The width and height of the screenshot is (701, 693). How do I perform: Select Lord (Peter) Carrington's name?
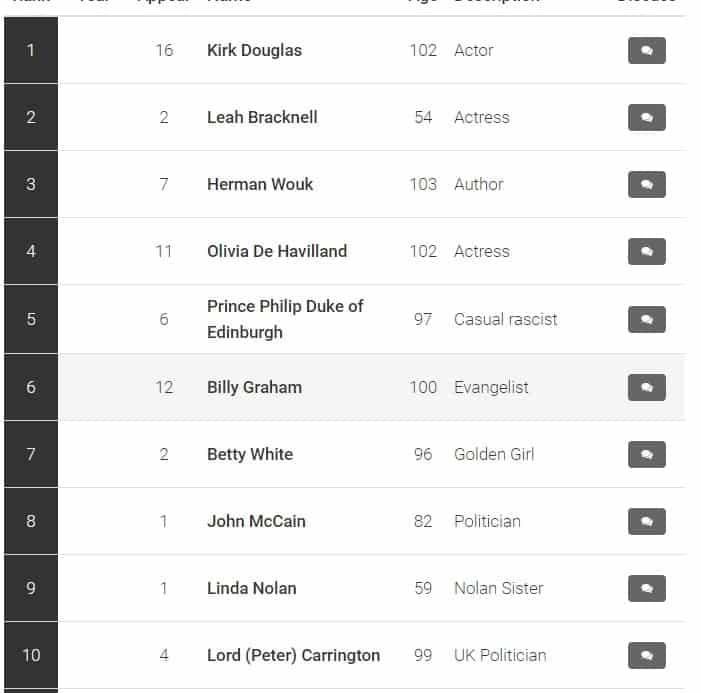(x=293, y=656)
